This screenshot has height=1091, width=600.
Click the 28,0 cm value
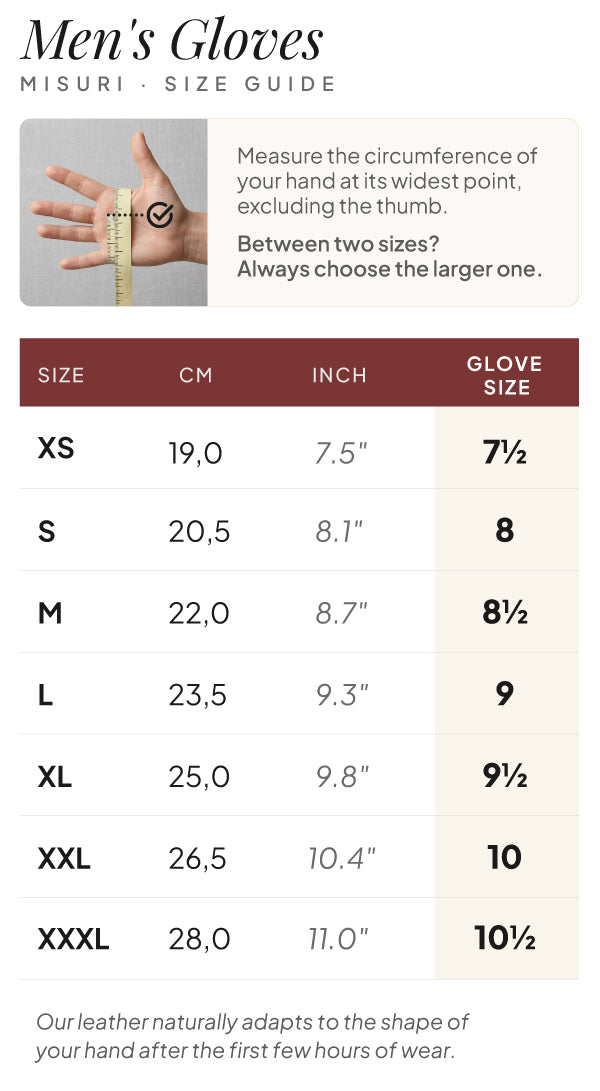tap(199, 939)
